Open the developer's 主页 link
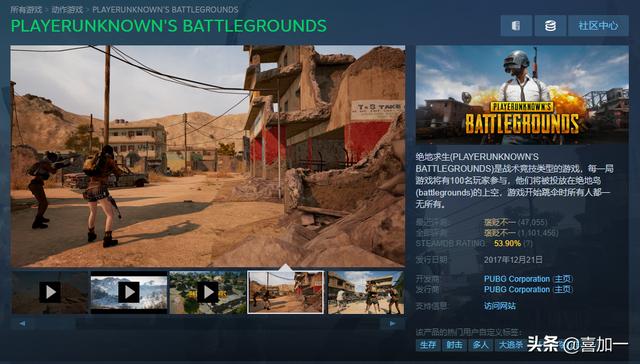The height and width of the screenshot is (364, 640). click(562, 279)
